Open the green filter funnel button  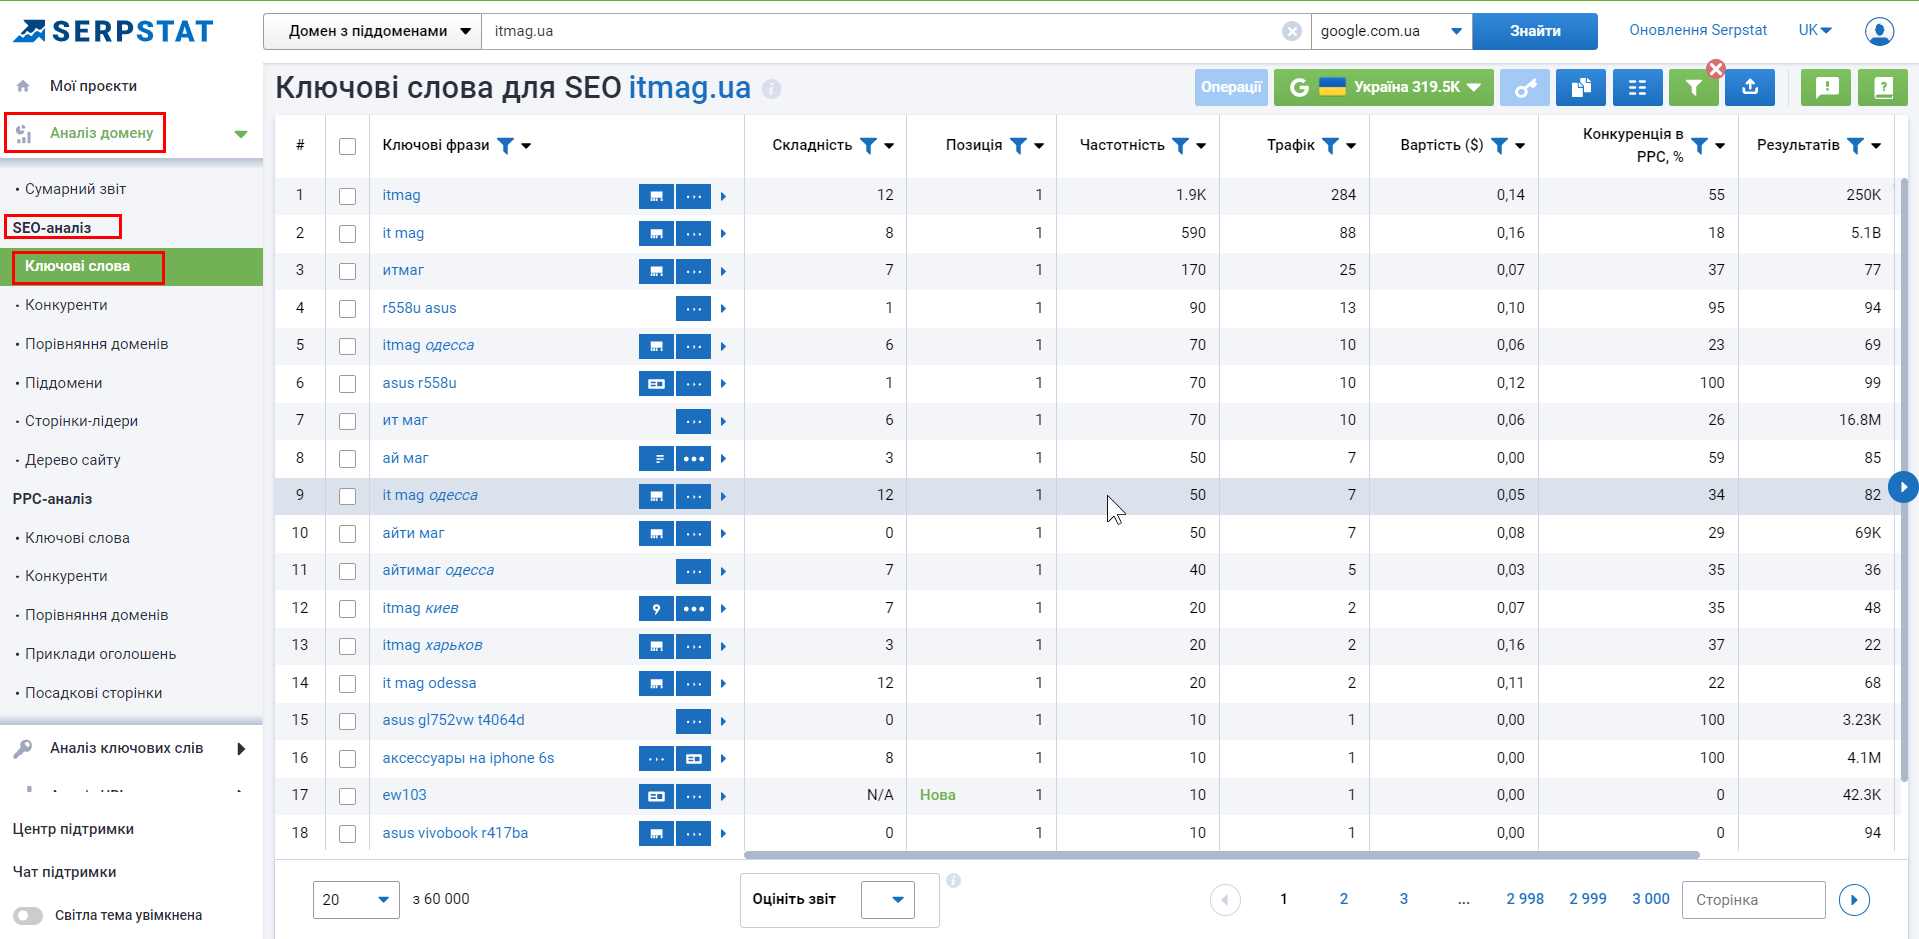tap(1693, 88)
